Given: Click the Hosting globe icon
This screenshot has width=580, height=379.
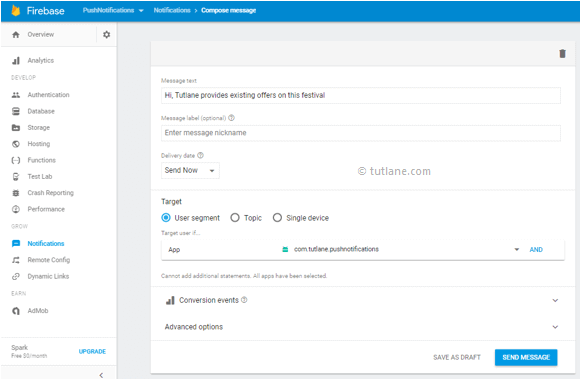Looking at the screenshot, I should (x=16, y=144).
